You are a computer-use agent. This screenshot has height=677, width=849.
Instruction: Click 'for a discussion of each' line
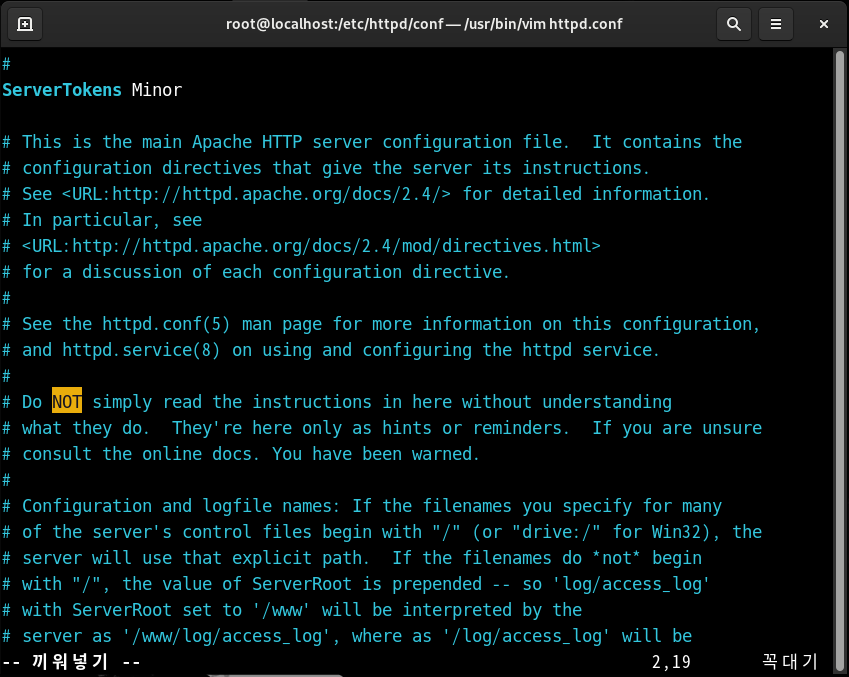[x=256, y=272]
